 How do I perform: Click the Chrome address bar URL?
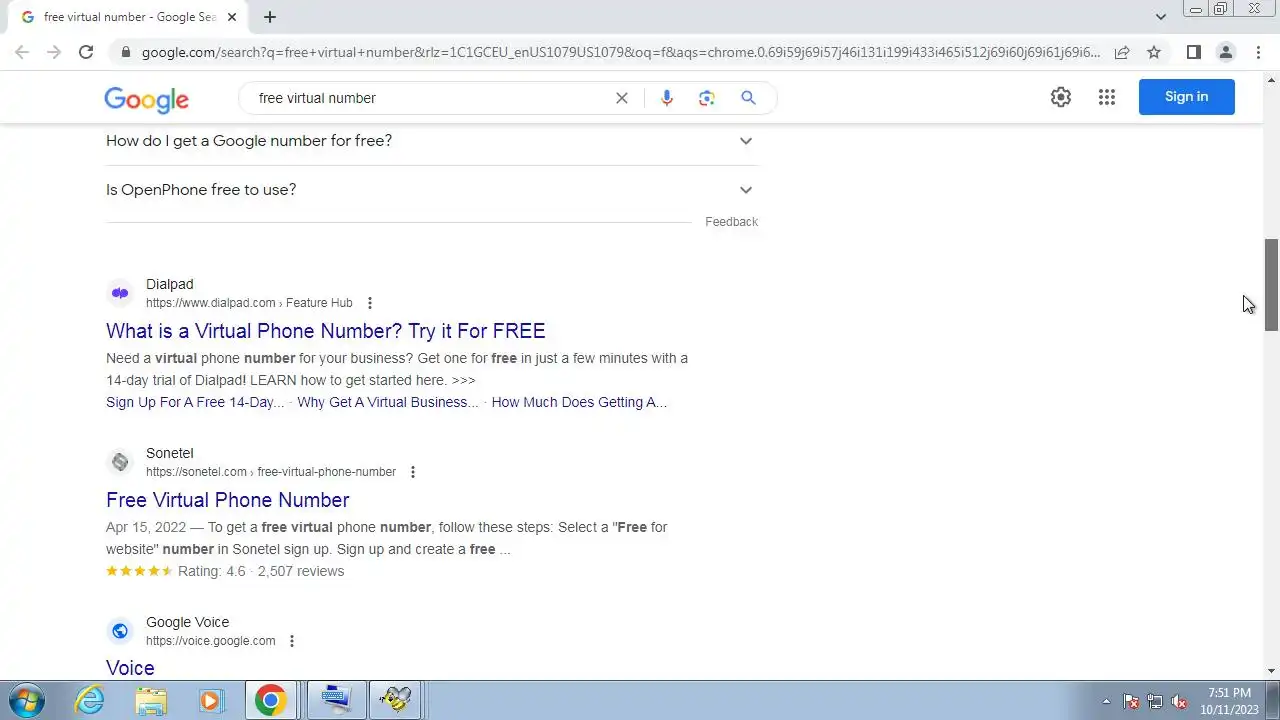(620, 52)
